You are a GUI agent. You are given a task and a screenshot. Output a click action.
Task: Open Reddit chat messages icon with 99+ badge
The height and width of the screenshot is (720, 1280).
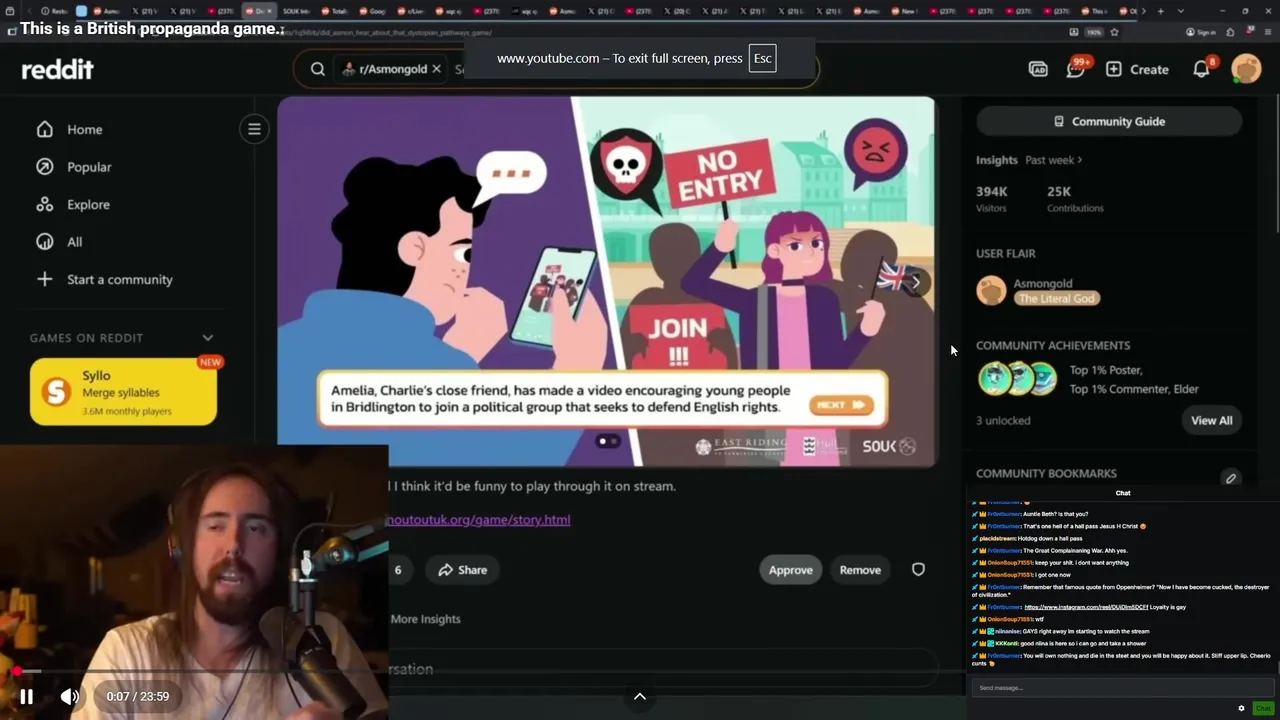click(x=1076, y=68)
